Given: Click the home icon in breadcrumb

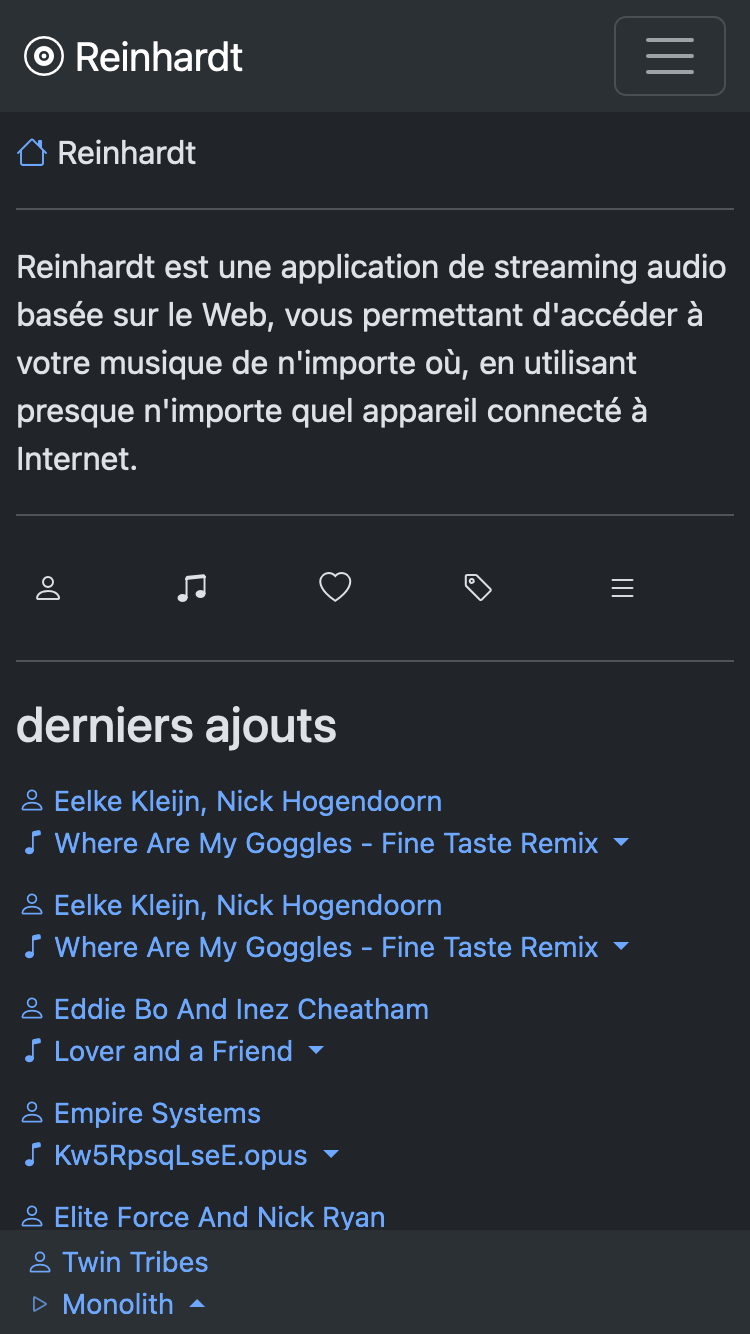Looking at the screenshot, I should 32,153.
